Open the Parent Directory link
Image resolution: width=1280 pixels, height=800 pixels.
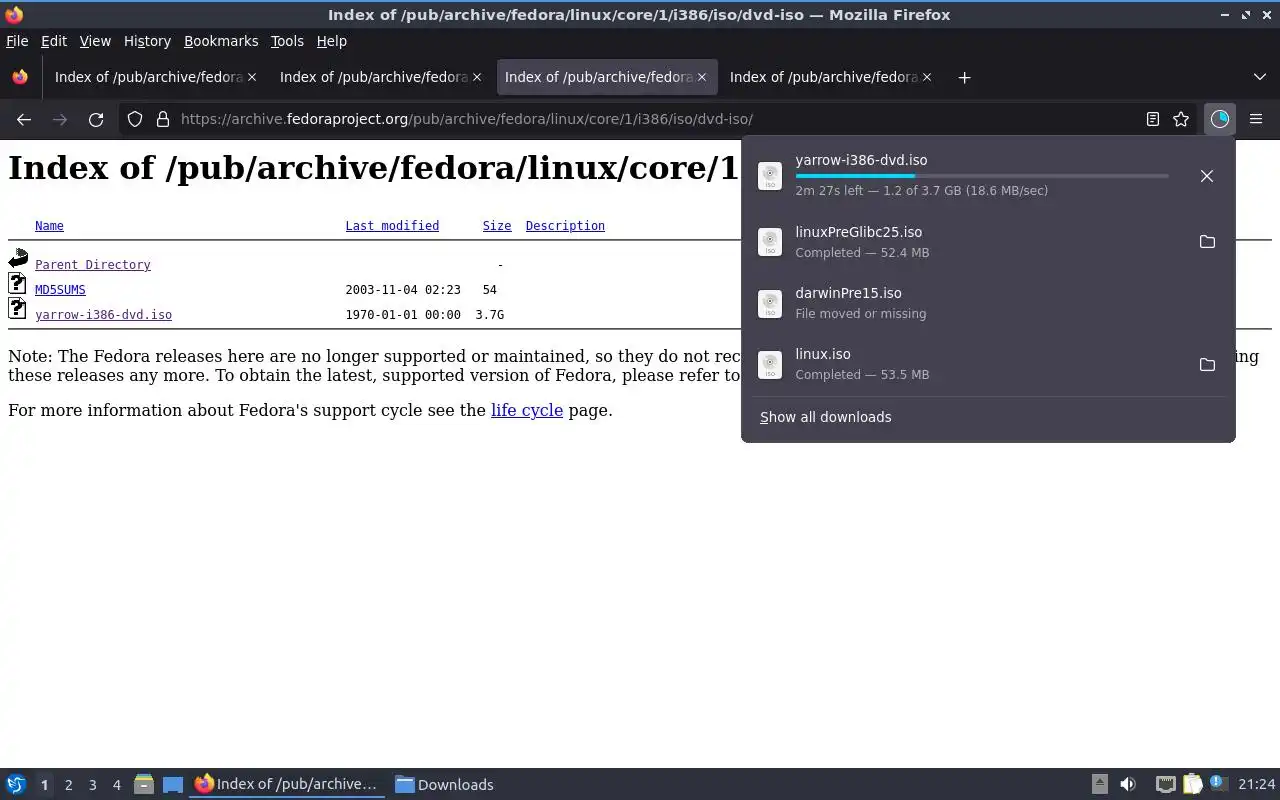[x=93, y=265]
